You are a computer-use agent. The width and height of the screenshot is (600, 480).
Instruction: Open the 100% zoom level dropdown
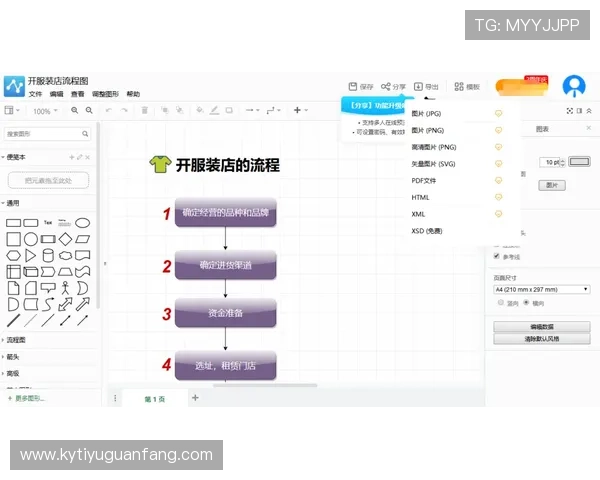click(x=45, y=111)
